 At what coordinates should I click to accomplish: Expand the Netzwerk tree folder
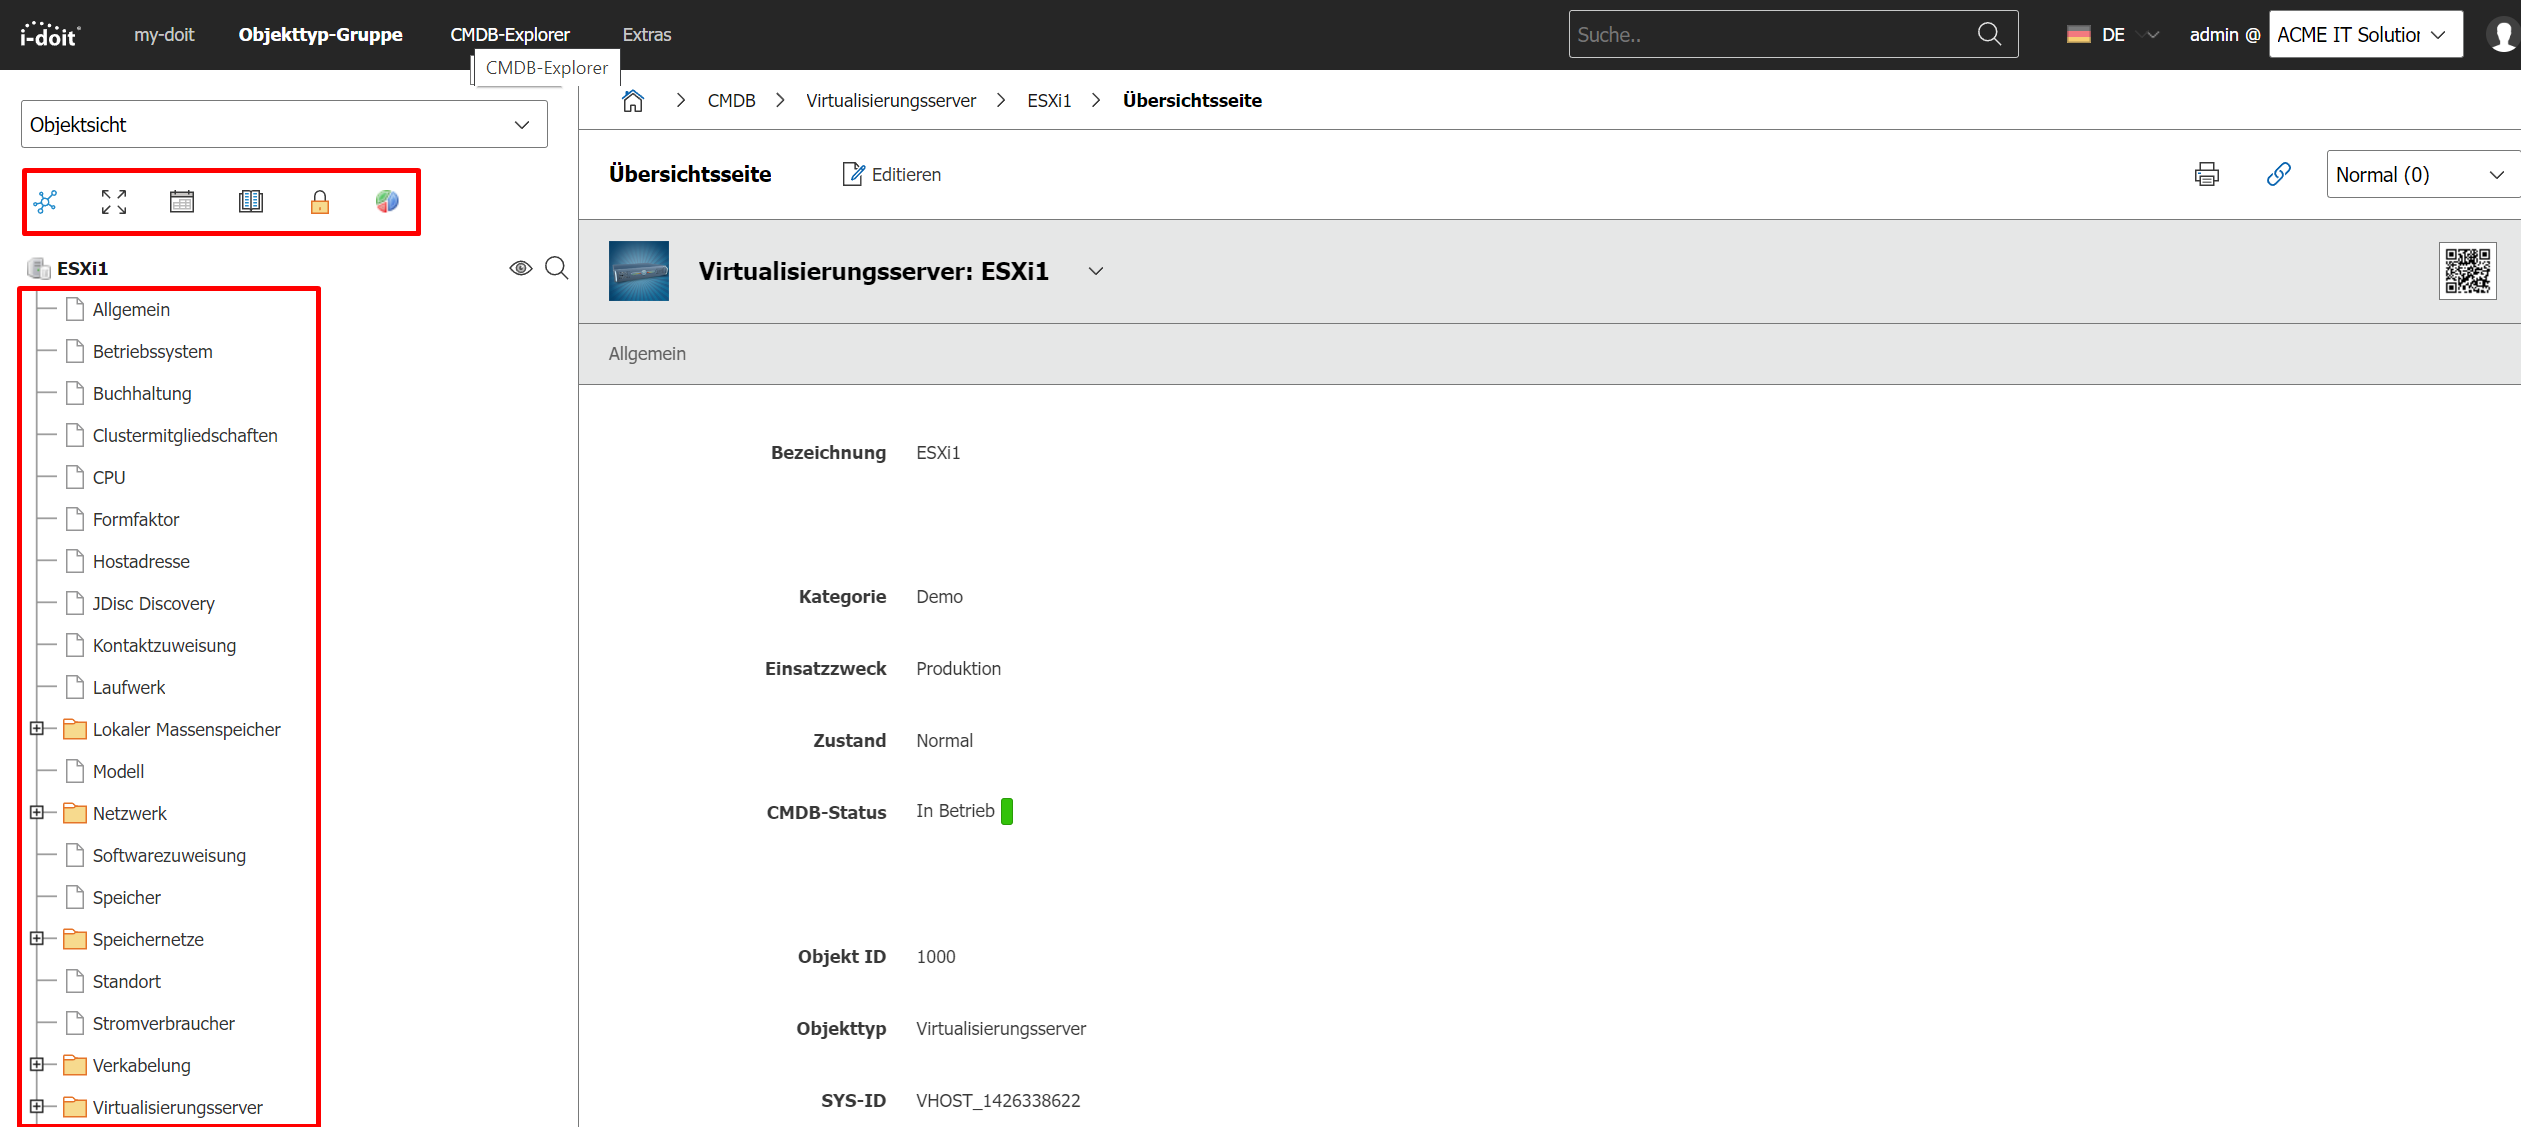[37, 813]
